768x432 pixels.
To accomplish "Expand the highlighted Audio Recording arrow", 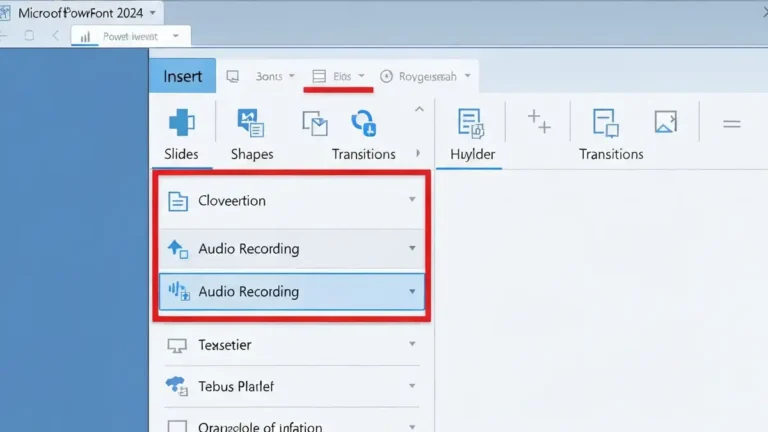I will tap(412, 291).
